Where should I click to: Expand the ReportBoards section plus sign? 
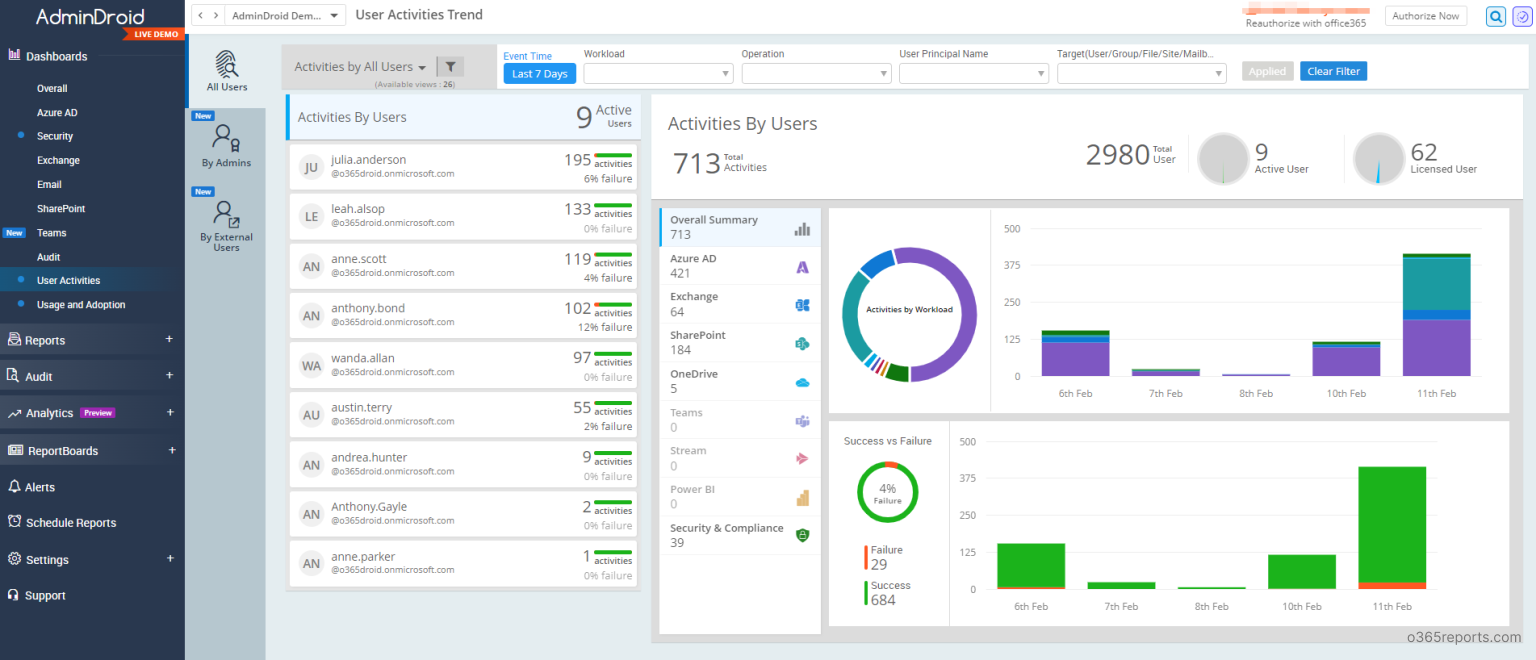pos(172,450)
